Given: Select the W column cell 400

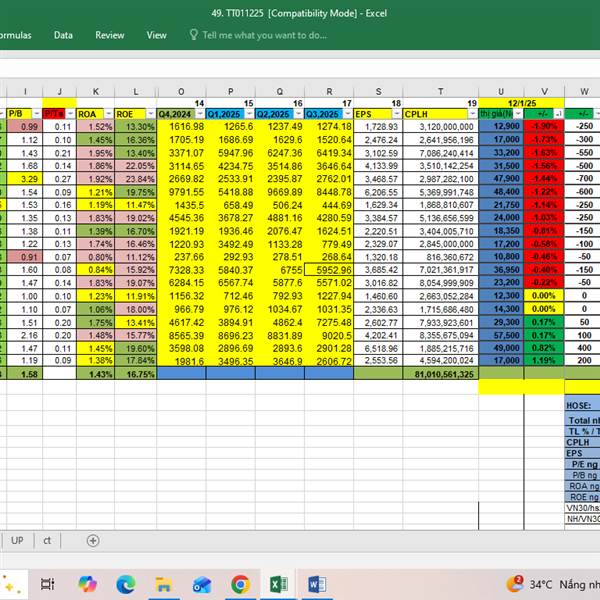Looking at the screenshot, I should coord(582,348).
